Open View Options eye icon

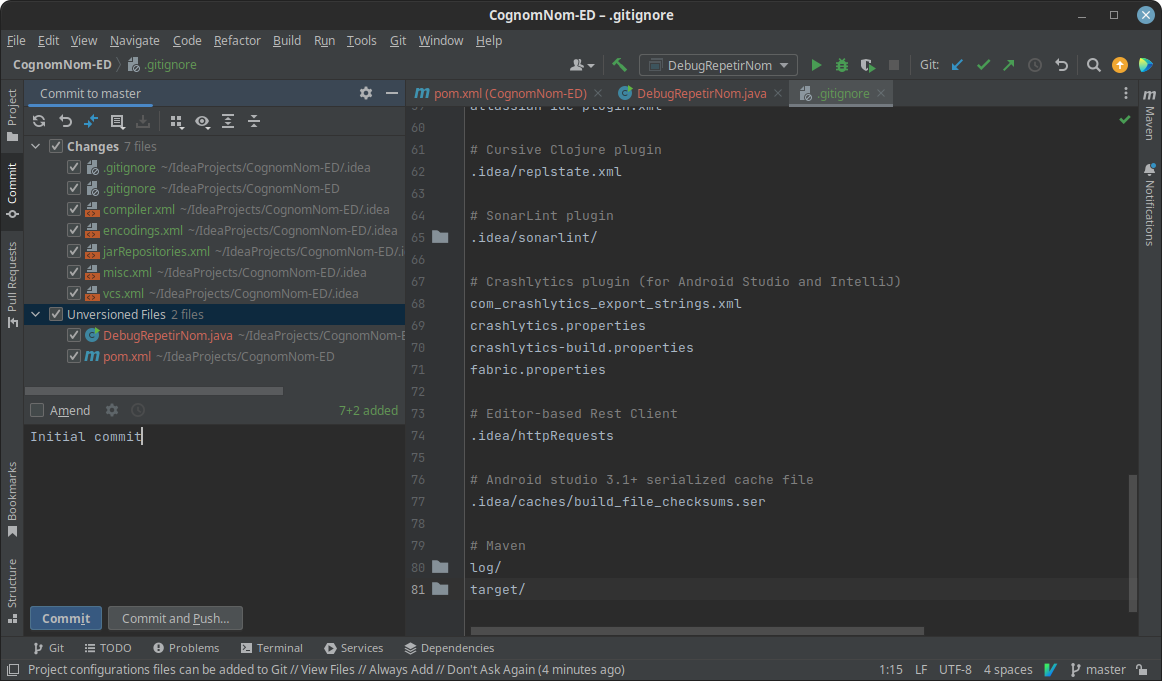click(202, 122)
